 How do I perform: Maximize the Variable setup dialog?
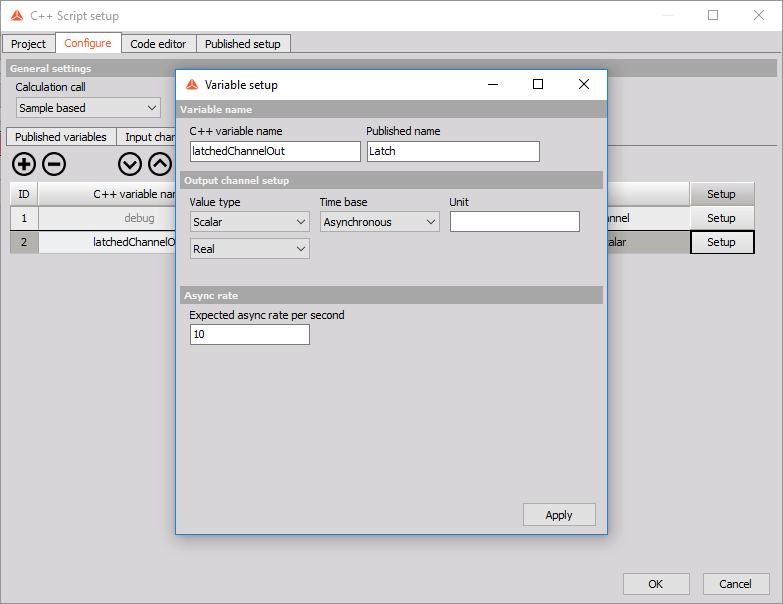click(x=538, y=84)
